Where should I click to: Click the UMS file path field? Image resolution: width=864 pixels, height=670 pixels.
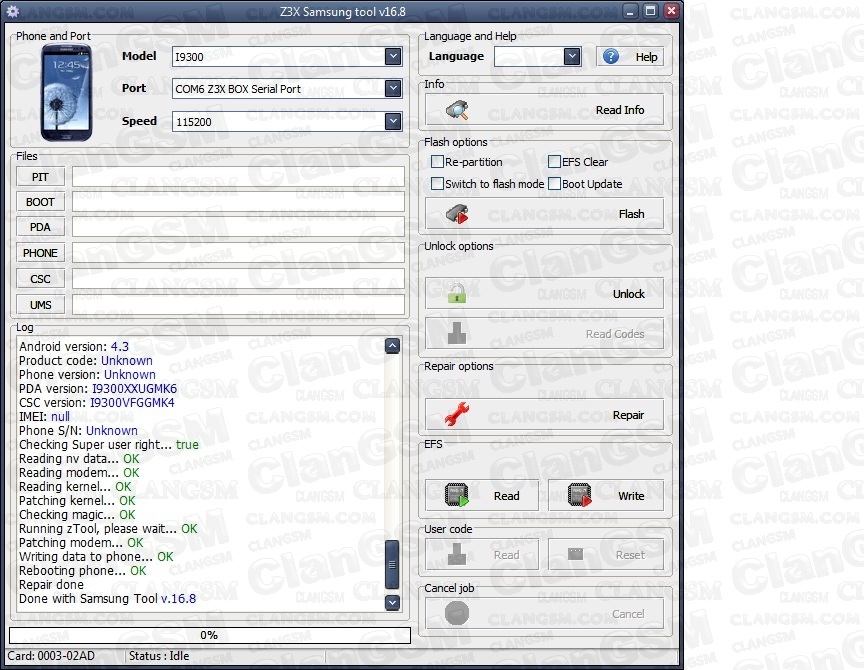coord(238,305)
